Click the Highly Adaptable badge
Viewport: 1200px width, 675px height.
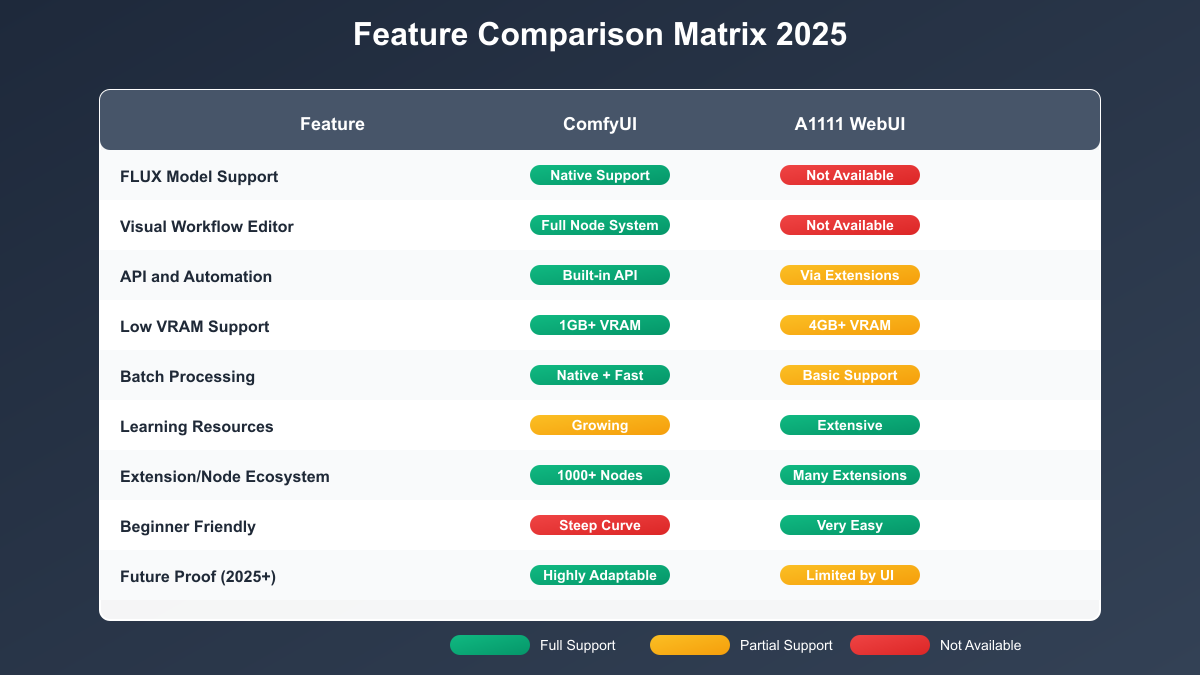click(600, 575)
